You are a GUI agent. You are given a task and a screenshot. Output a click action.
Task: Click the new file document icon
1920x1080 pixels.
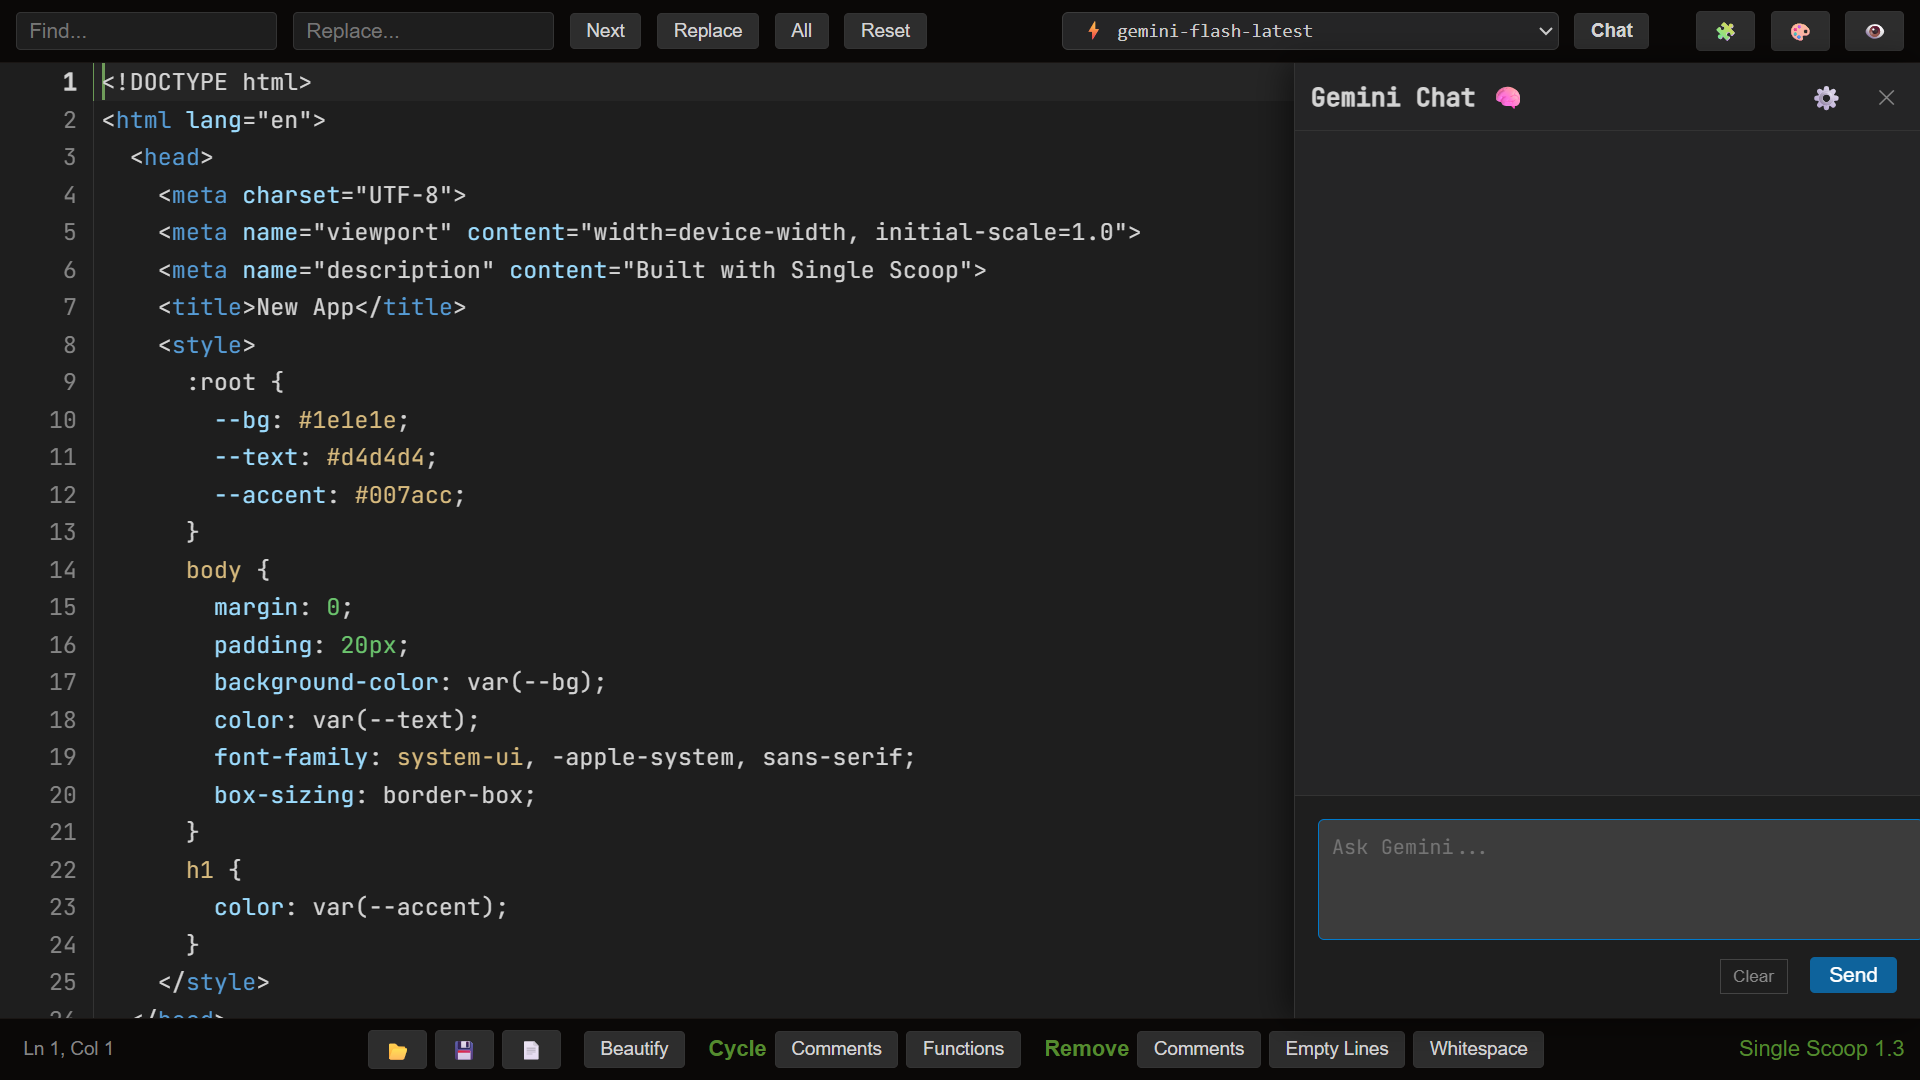(x=531, y=1050)
